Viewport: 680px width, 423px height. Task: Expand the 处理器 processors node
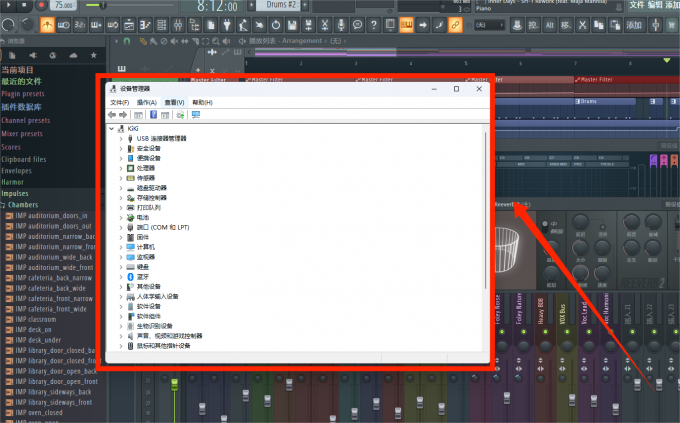tap(121, 168)
